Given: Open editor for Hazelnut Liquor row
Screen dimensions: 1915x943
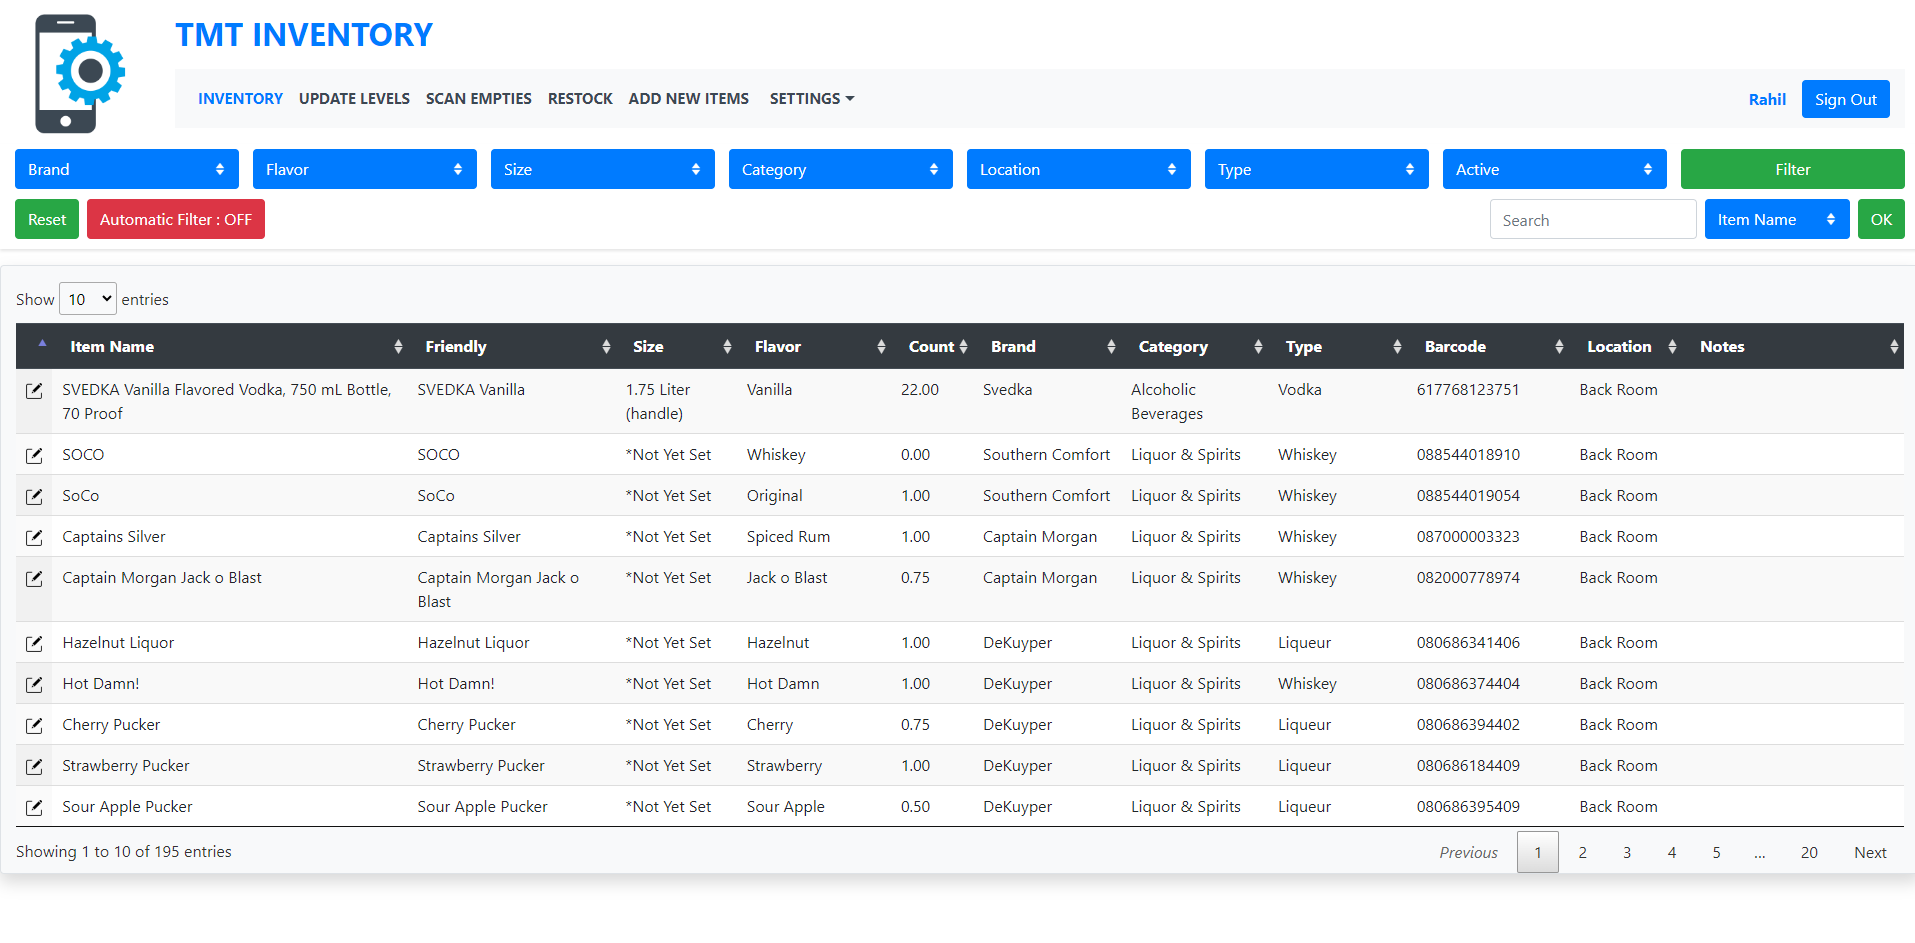Looking at the screenshot, I should [x=34, y=644].
